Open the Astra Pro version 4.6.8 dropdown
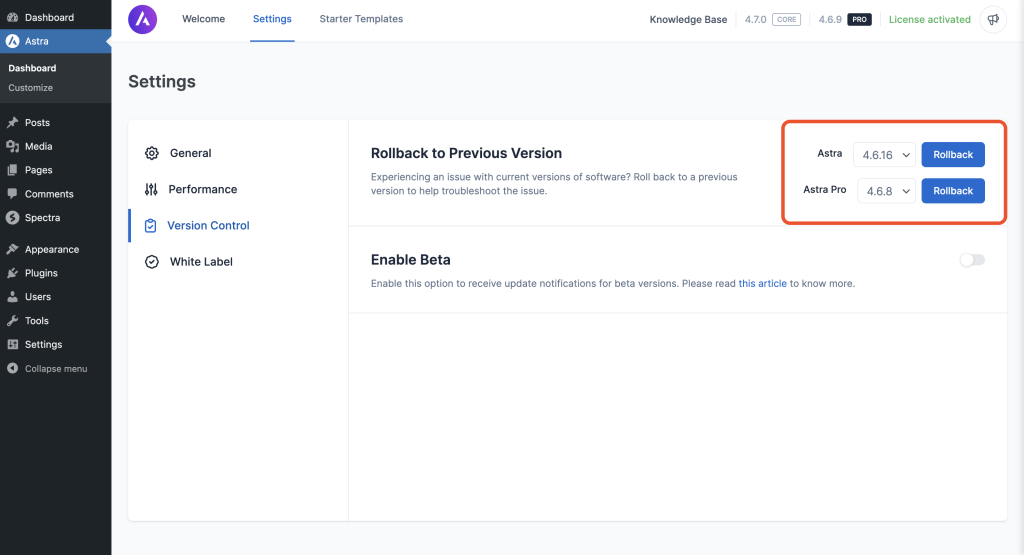This screenshot has height=555, width=1024. 886,191
